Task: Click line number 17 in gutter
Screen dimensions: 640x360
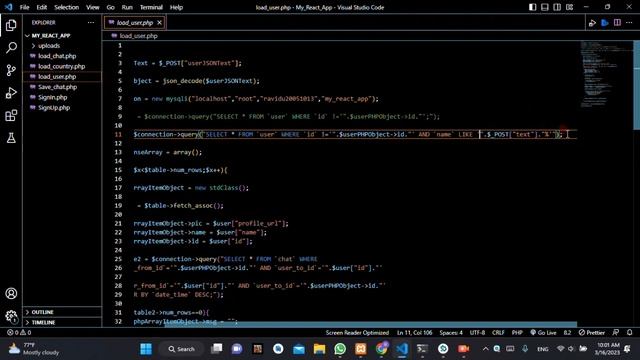Action: pos(118,188)
